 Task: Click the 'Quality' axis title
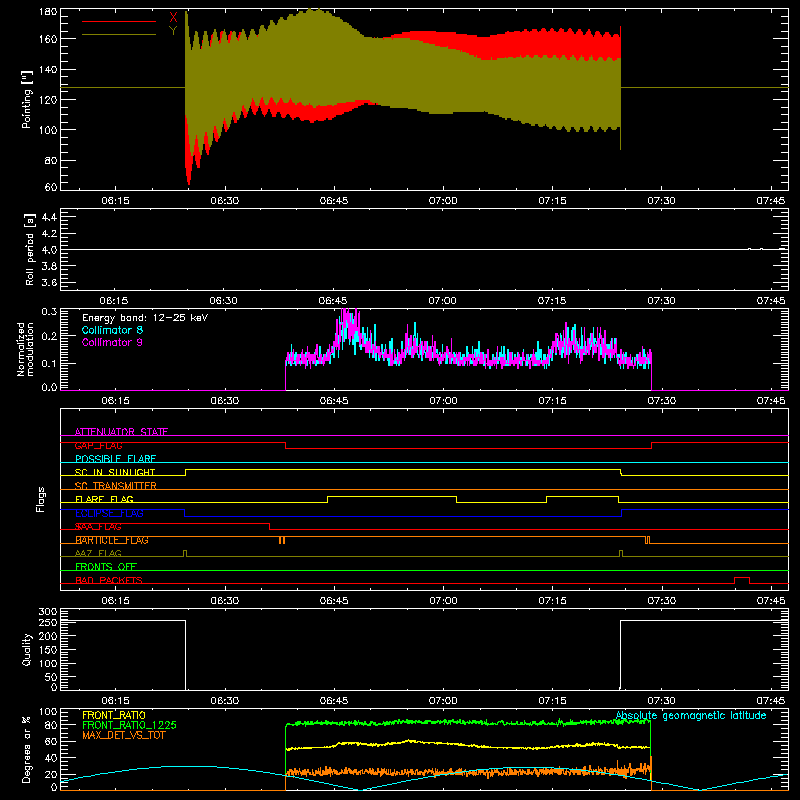[x=27, y=649]
